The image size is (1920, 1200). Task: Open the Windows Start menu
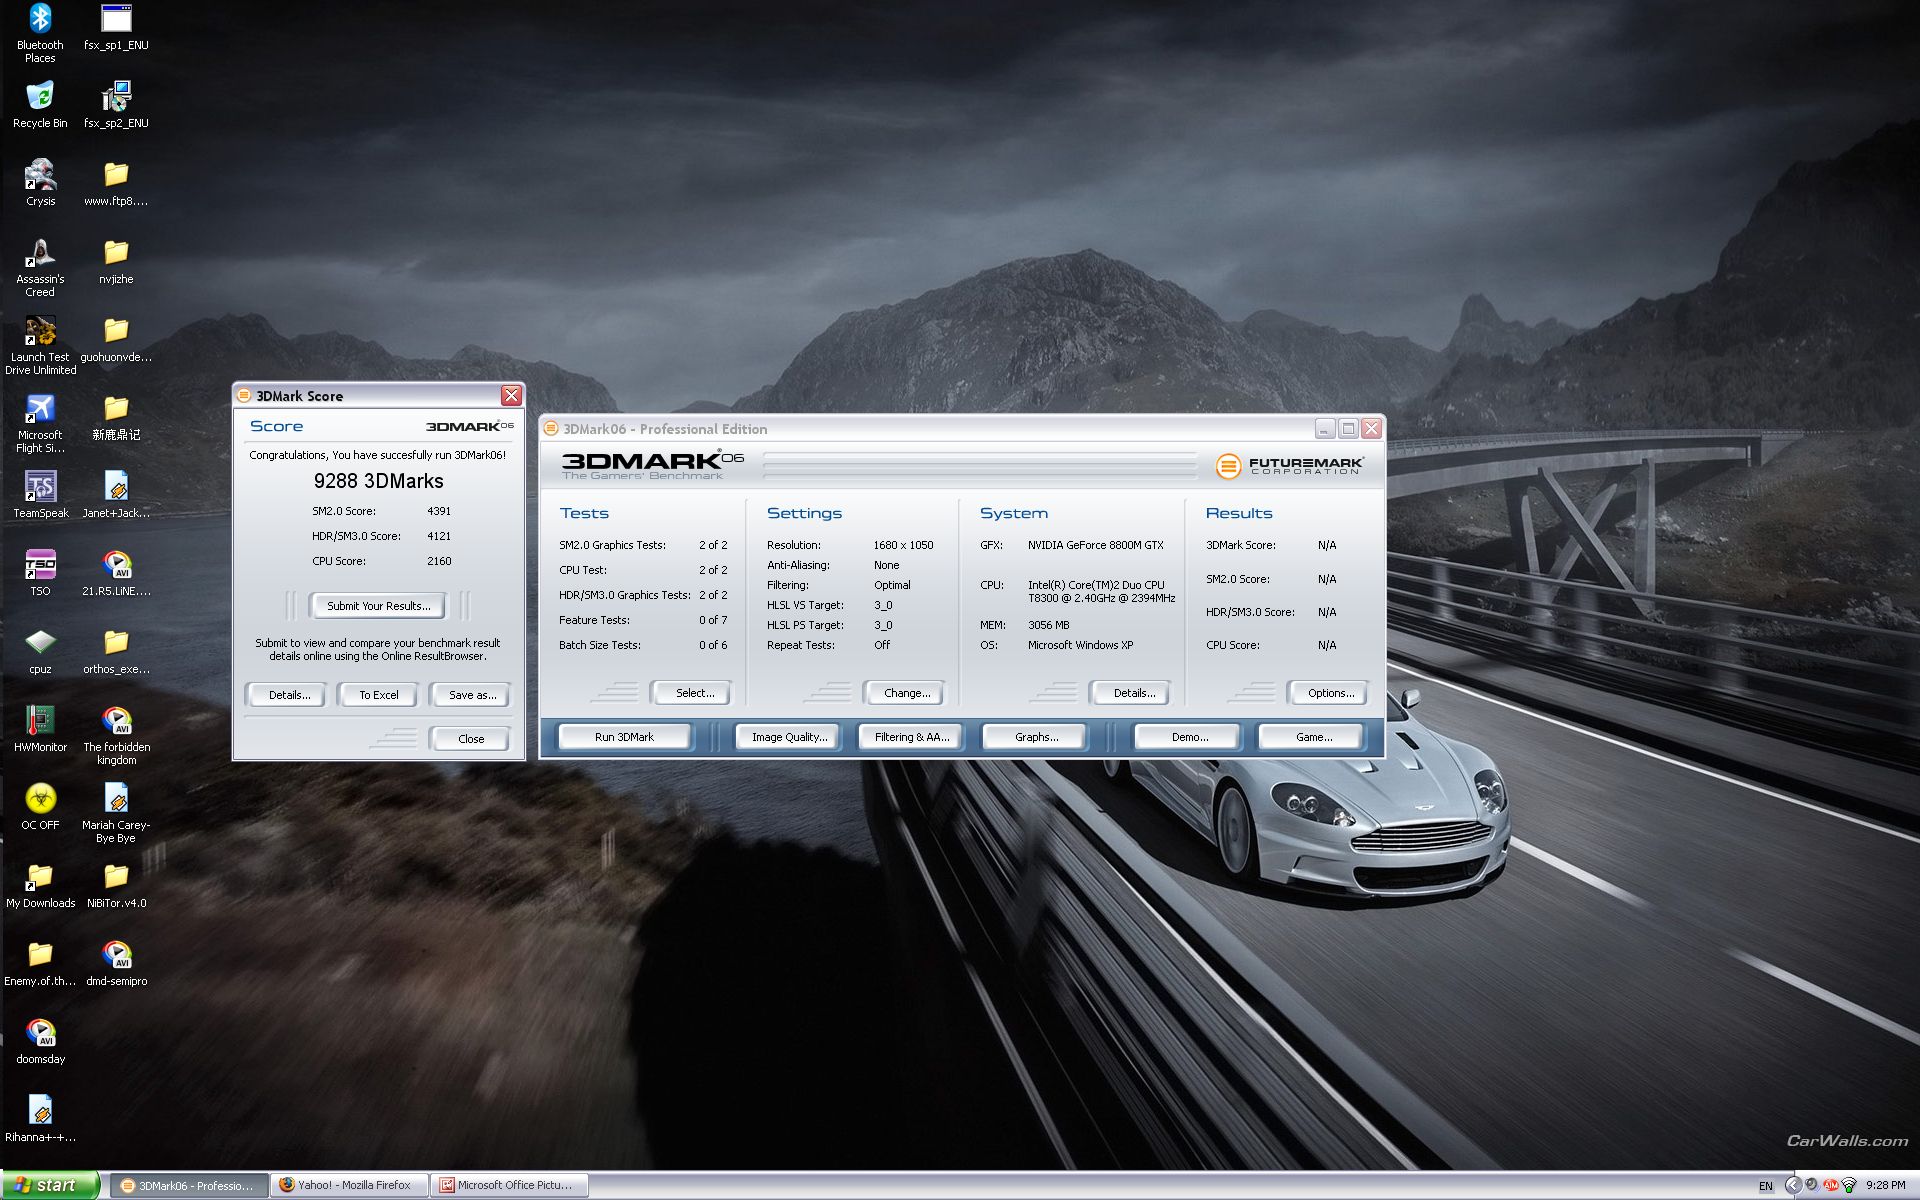pyautogui.click(x=50, y=1185)
